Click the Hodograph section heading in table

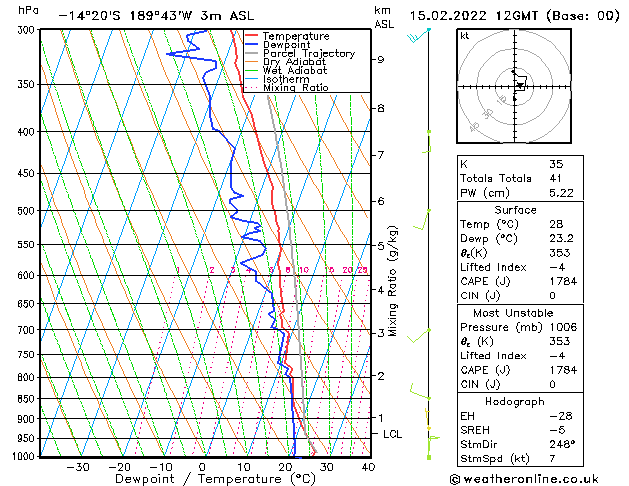click(515, 401)
